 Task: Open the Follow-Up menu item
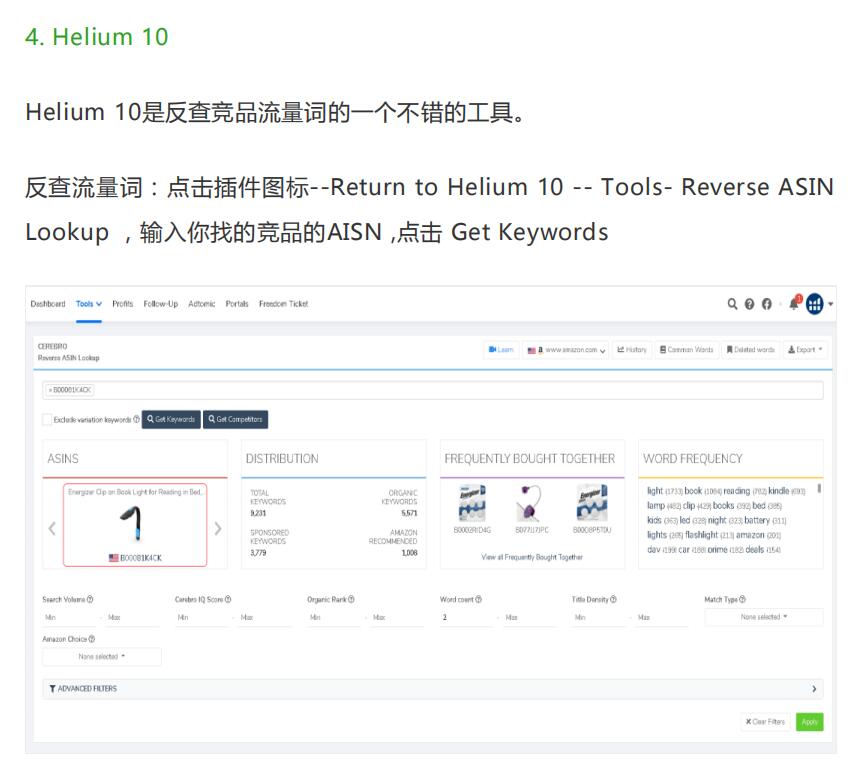160,304
